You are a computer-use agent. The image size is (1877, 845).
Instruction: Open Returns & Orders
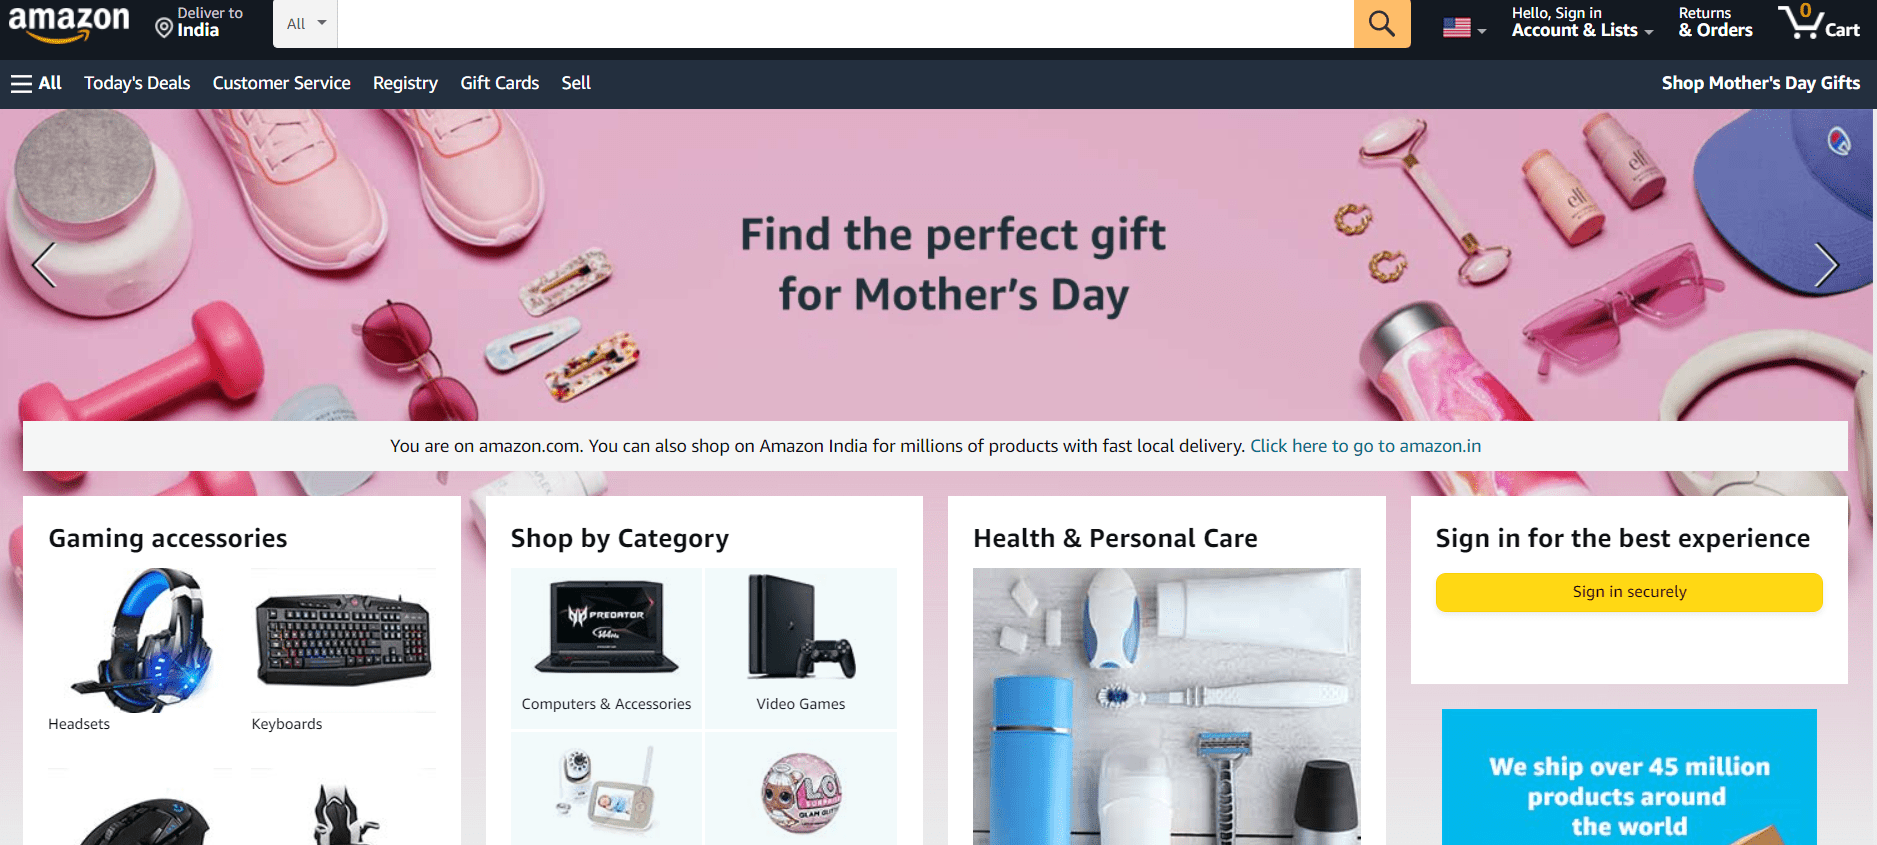1715,22
